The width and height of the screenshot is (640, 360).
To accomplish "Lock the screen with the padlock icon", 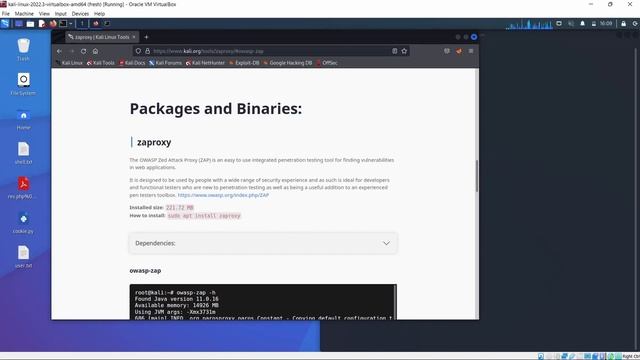I will pyautogui.click(x=623, y=24).
